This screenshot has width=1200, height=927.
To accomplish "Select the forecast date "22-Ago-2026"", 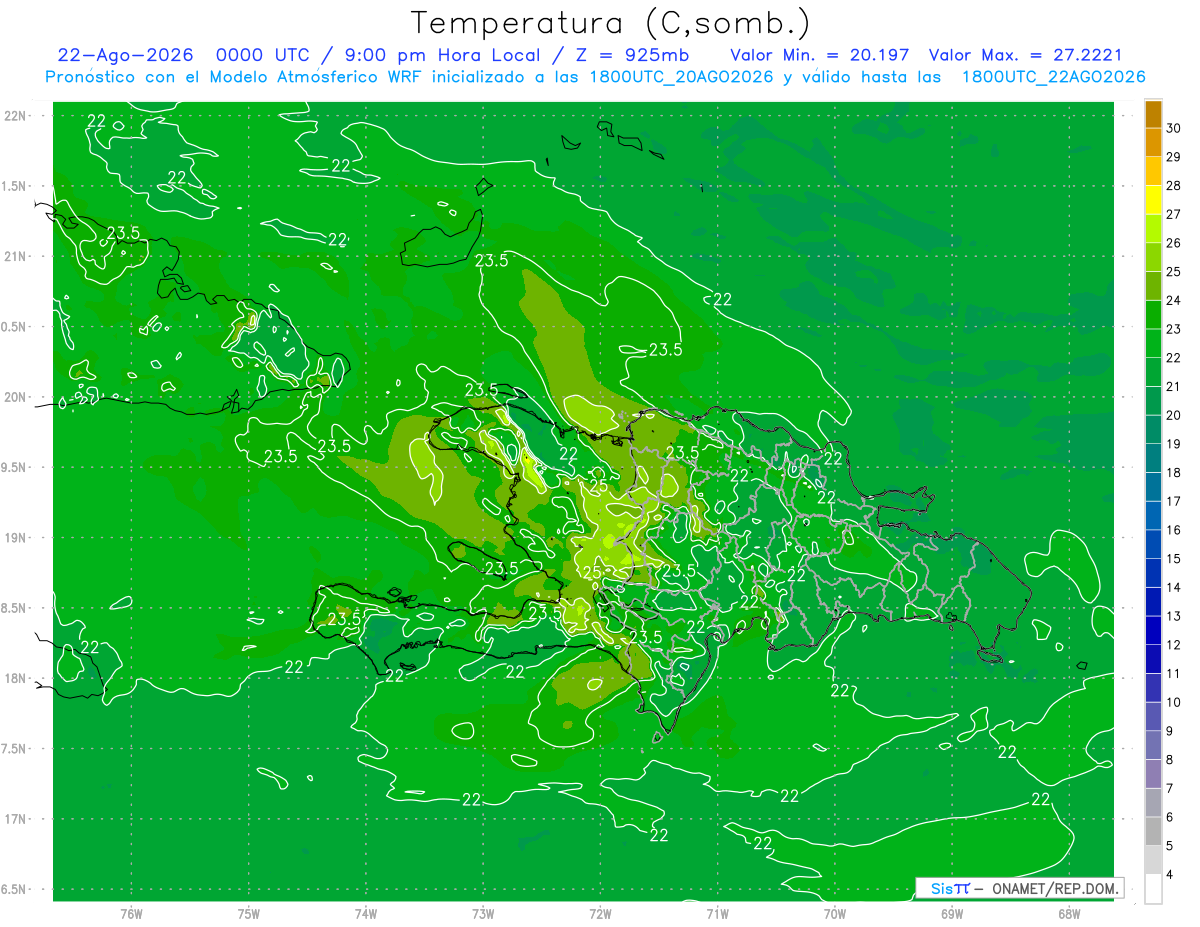I will pos(125,55).
